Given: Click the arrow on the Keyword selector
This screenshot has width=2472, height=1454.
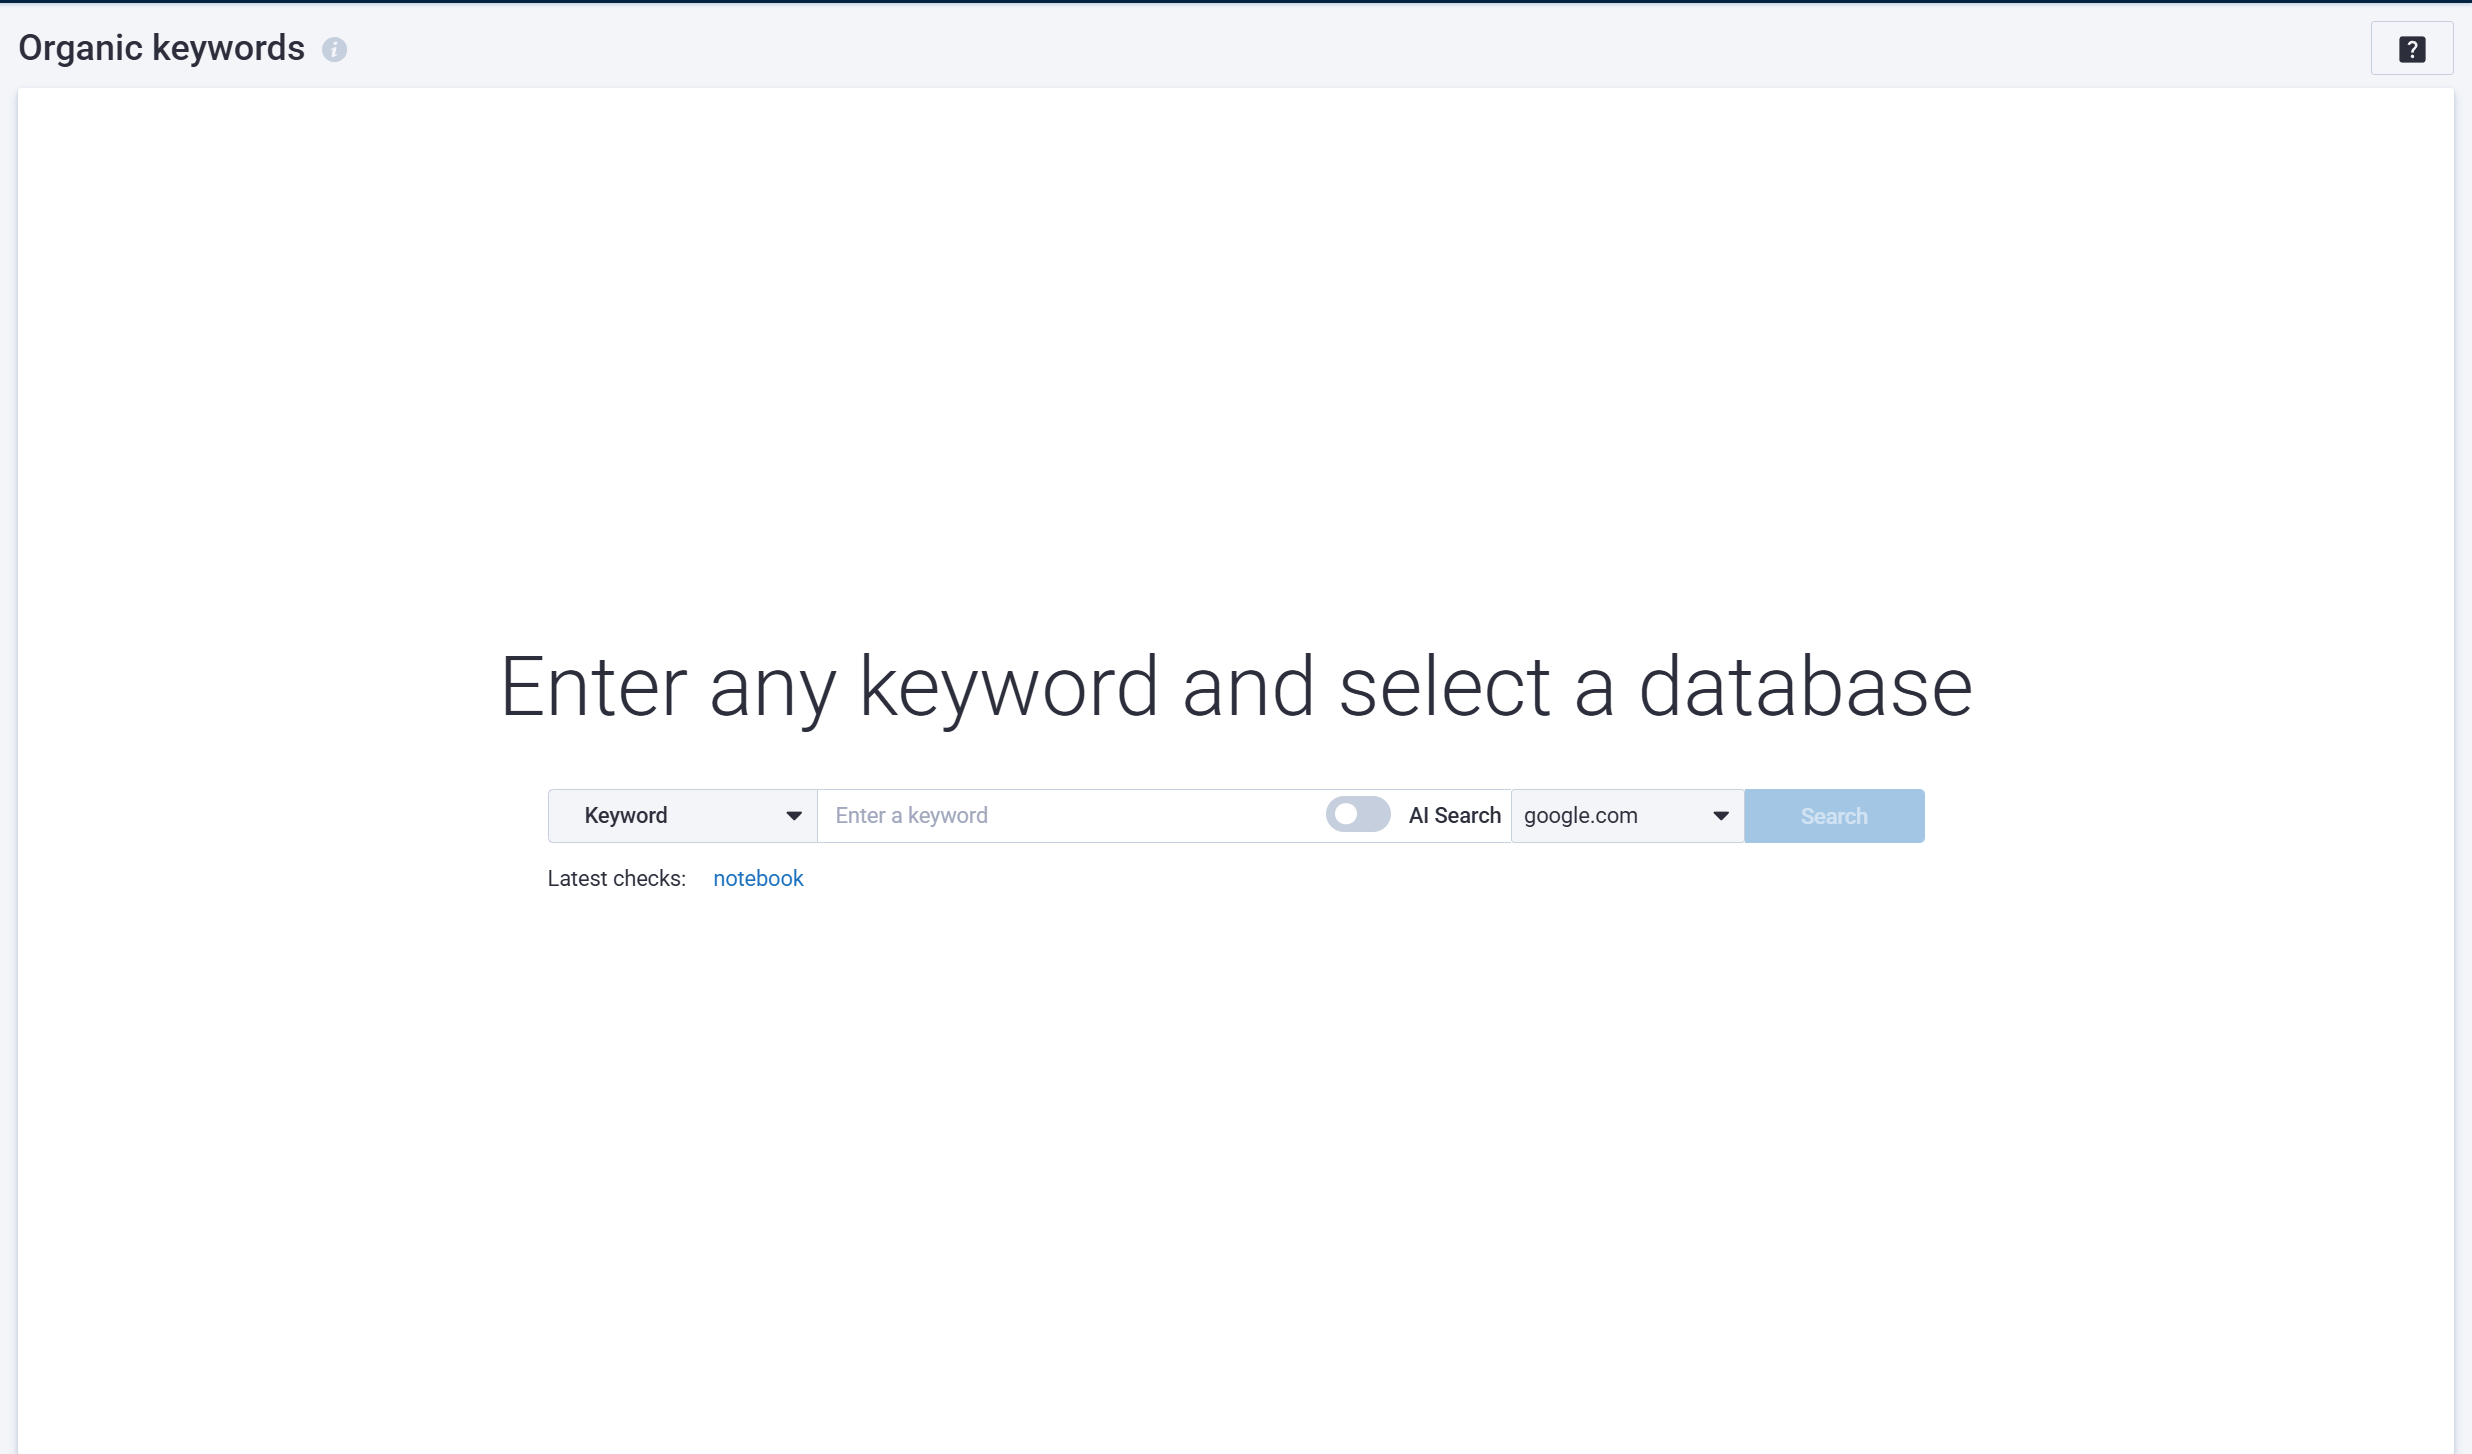Looking at the screenshot, I should 794,816.
